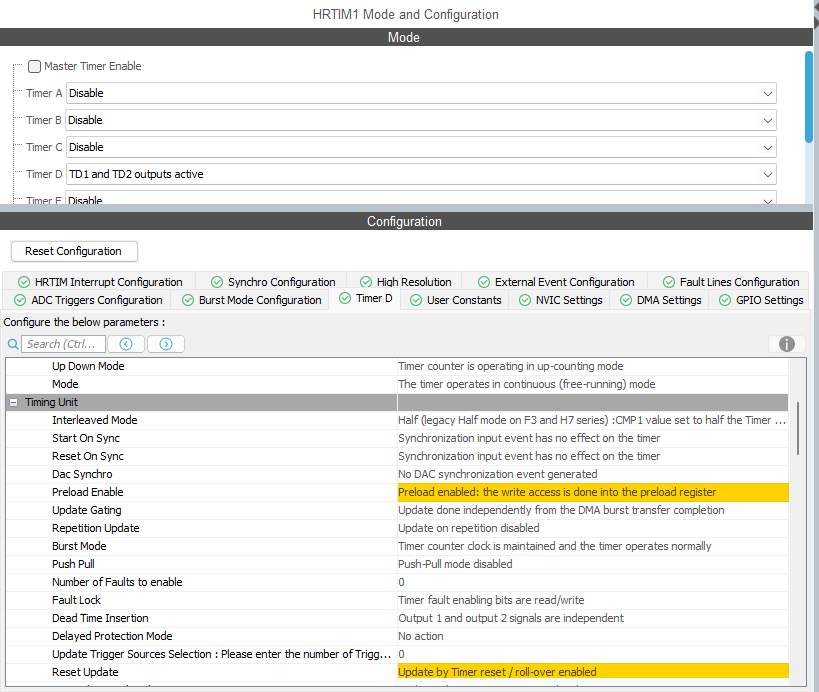Select the Delayed Protection Mode value

pyautogui.click(x=593, y=637)
